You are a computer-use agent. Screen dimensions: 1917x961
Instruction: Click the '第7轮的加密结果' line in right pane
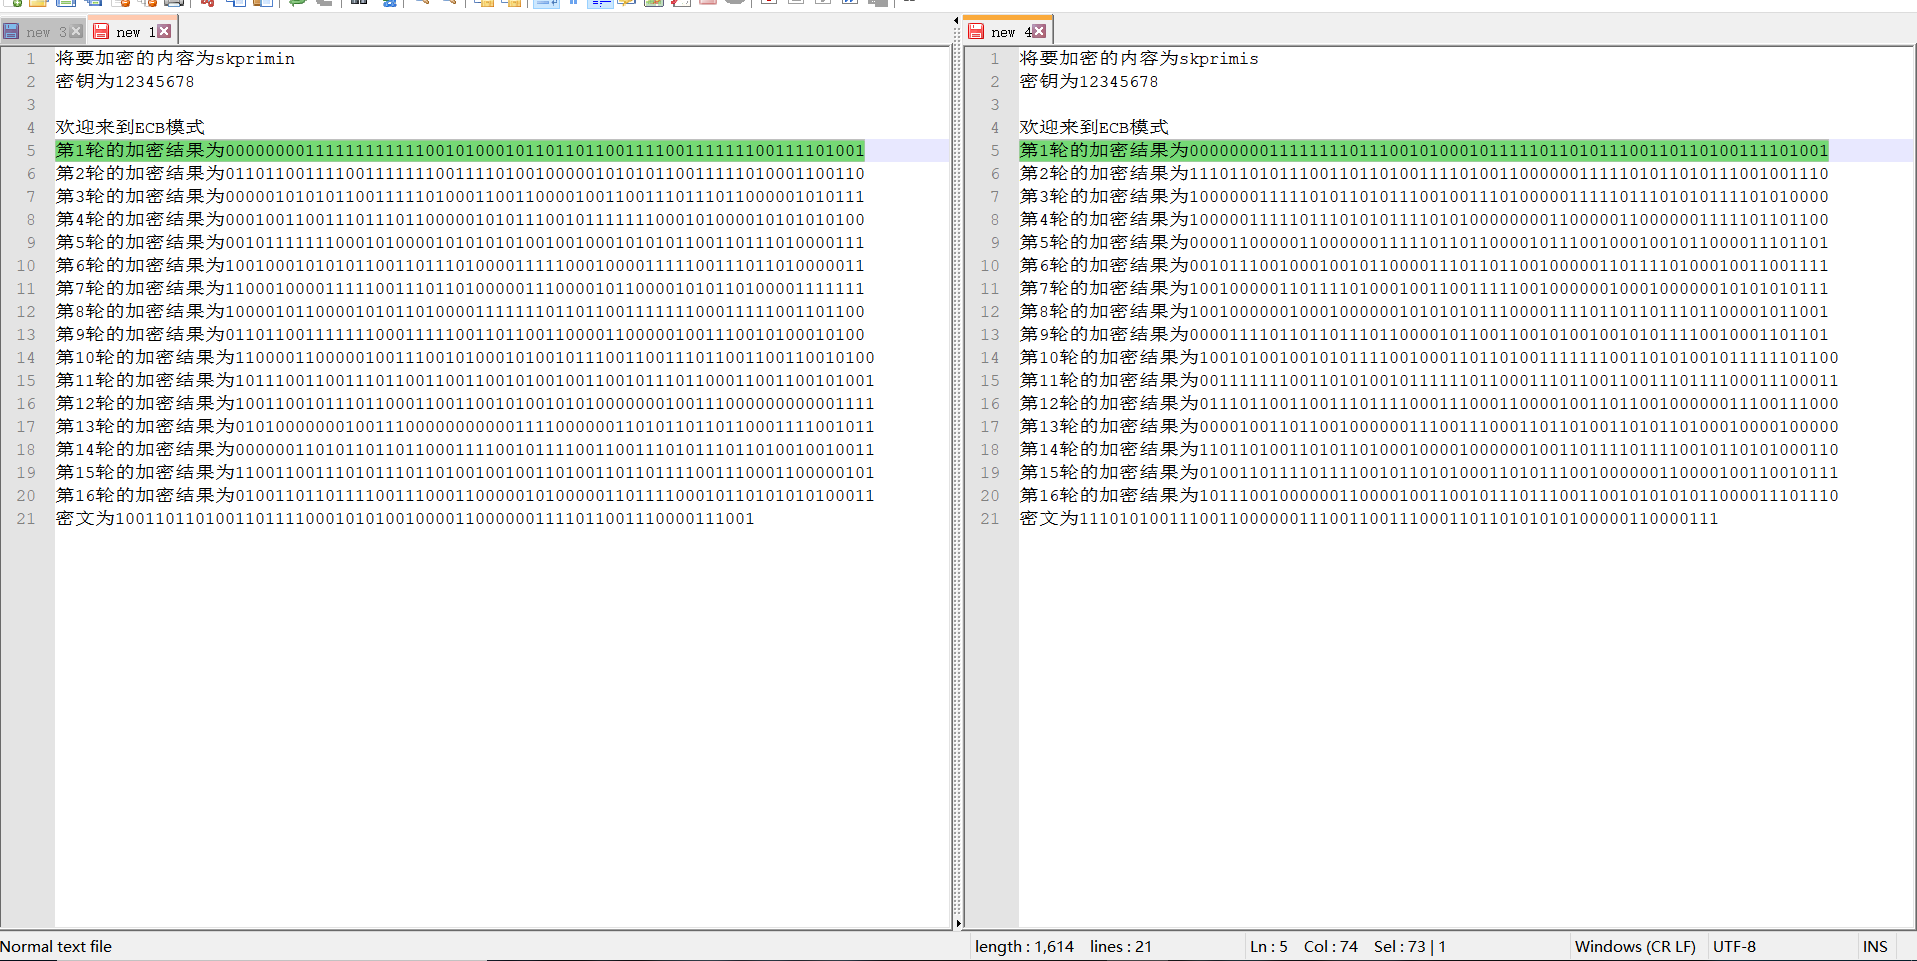click(x=1424, y=289)
